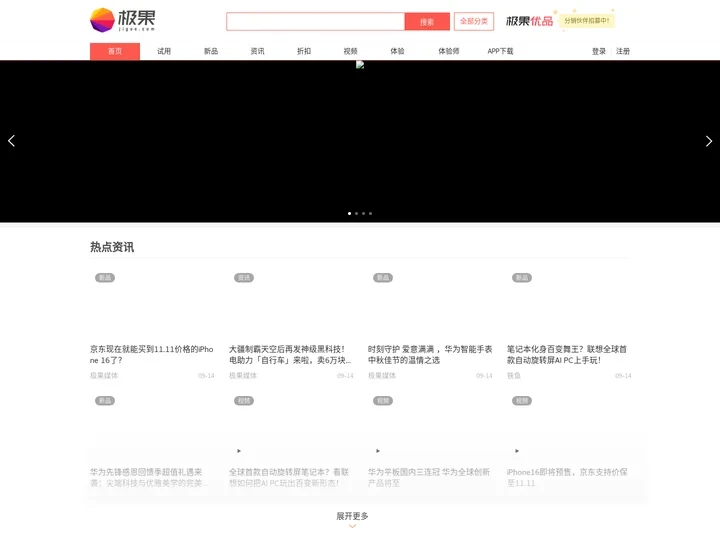Screen dimensions: 720x540
Task: Click the 新品 tag on the 华为智能手表 card
Action: click(383, 278)
